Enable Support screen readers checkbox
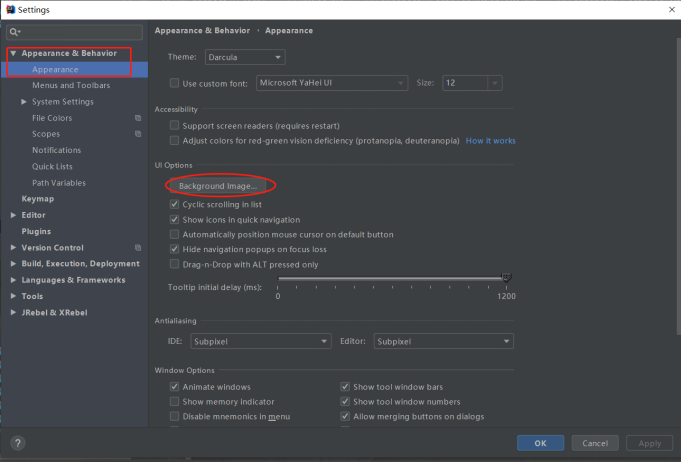Viewport: 681px width, 463px height. [x=174, y=126]
